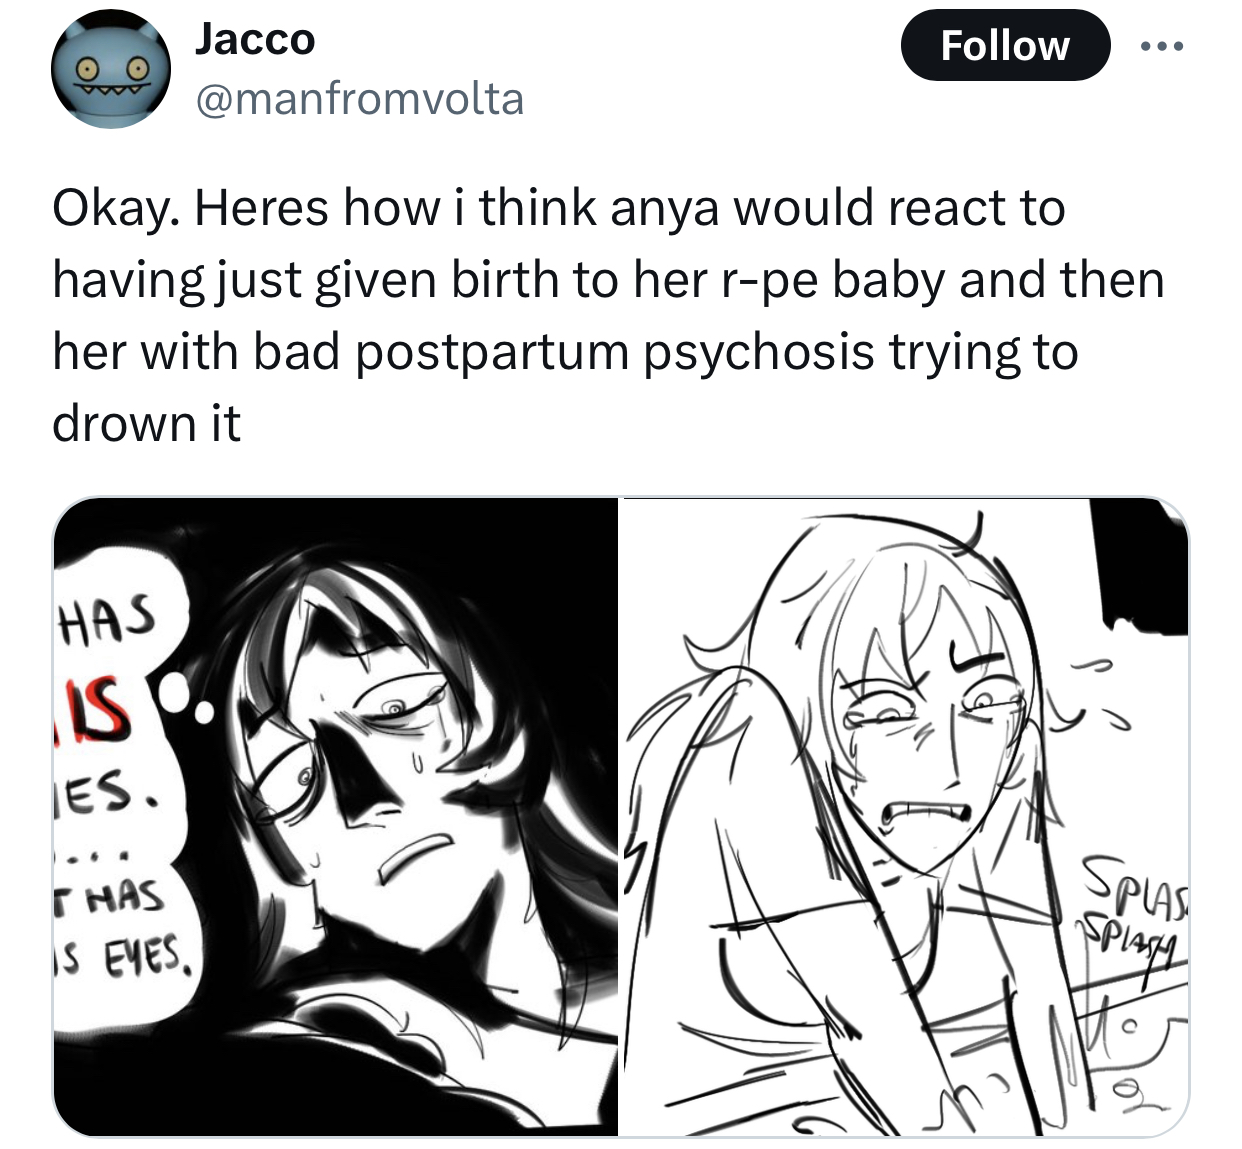The image size is (1242, 1149).
Task: Open the right line-sketch image
Action: (x=904, y=817)
